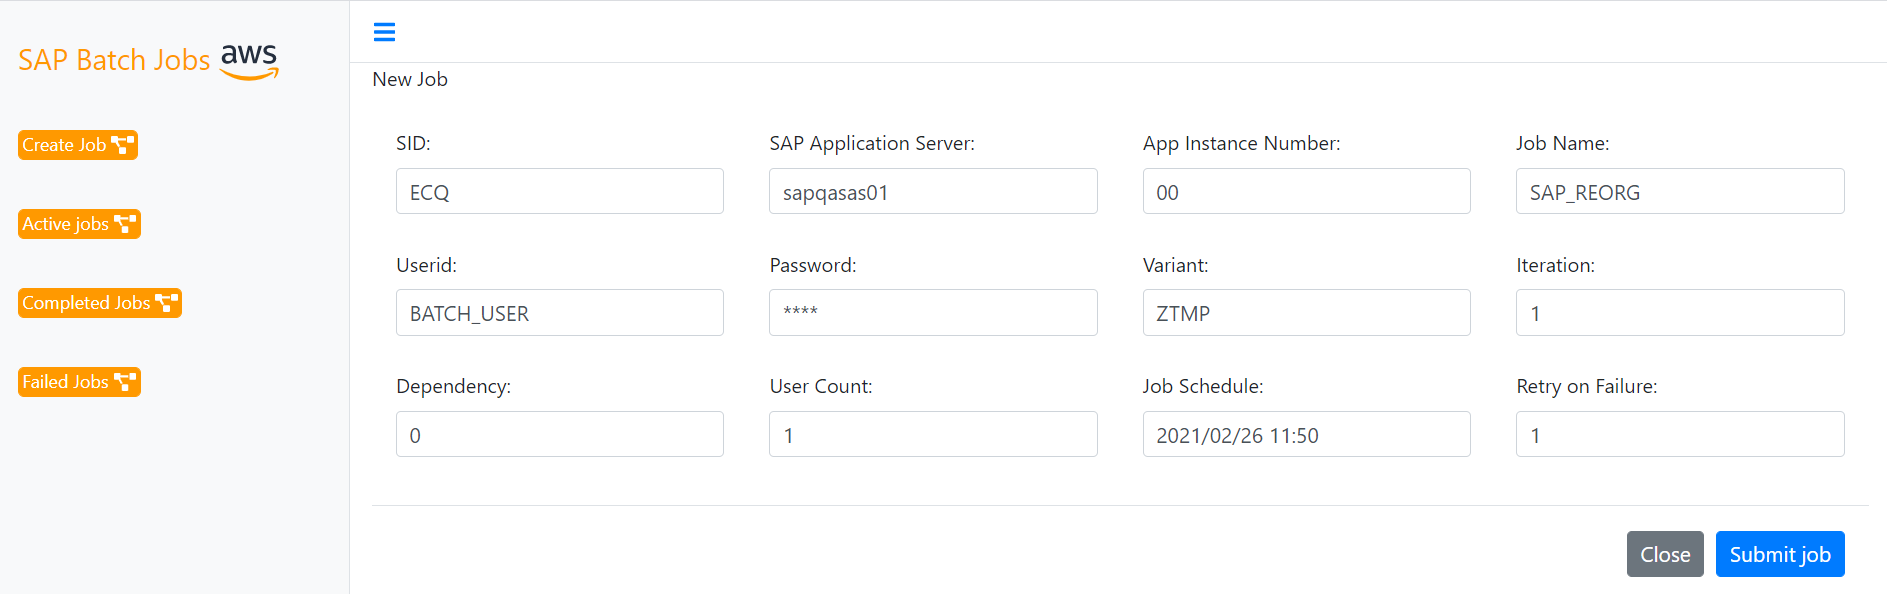The height and width of the screenshot is (594, 1887).
Task: Open the Job Schedule date field
Action: coord(1306,434)
